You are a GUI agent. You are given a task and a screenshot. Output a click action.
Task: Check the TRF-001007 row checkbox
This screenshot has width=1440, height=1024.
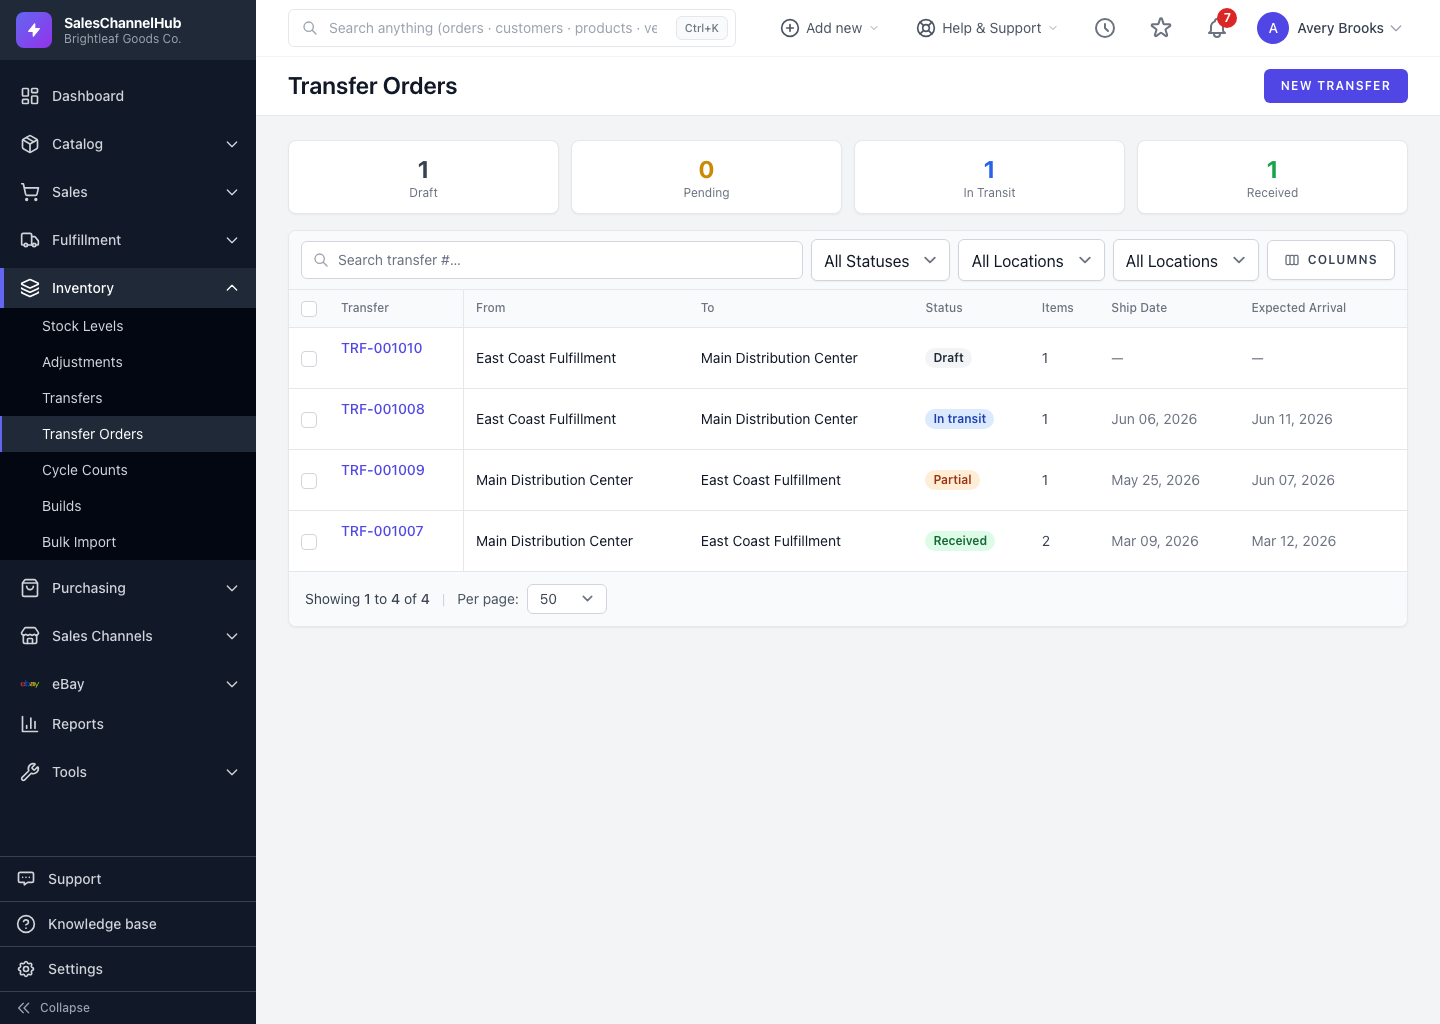pyautogui.click(x=309, y=542)
